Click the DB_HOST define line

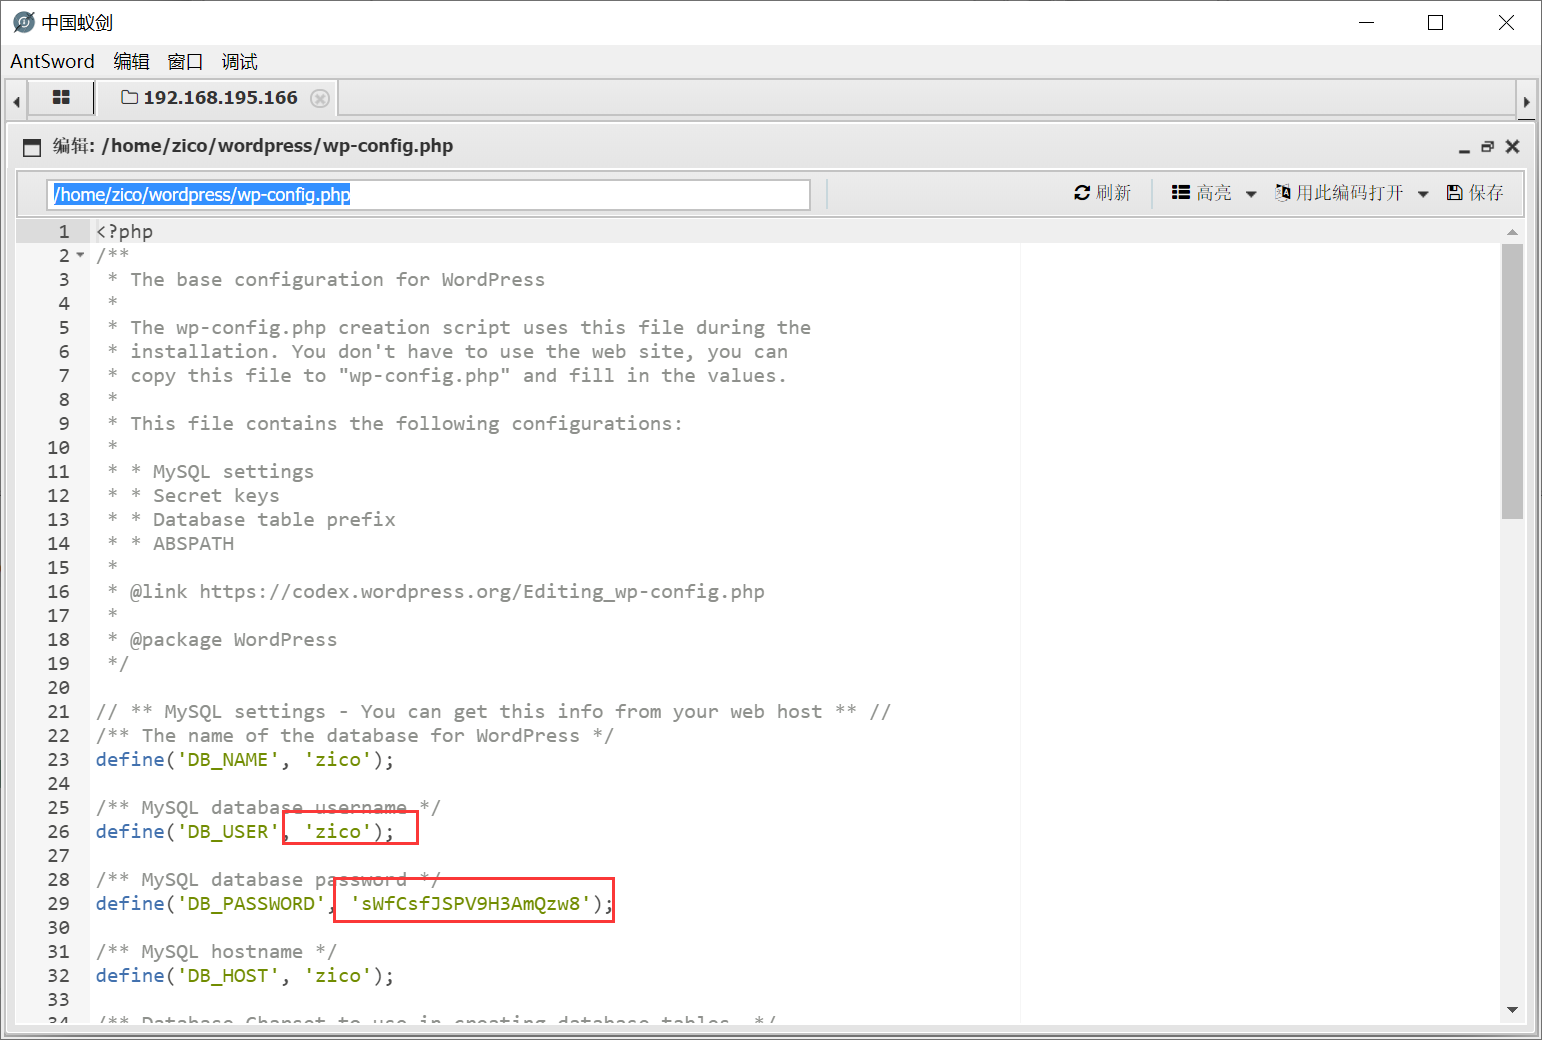click(245, 975)
